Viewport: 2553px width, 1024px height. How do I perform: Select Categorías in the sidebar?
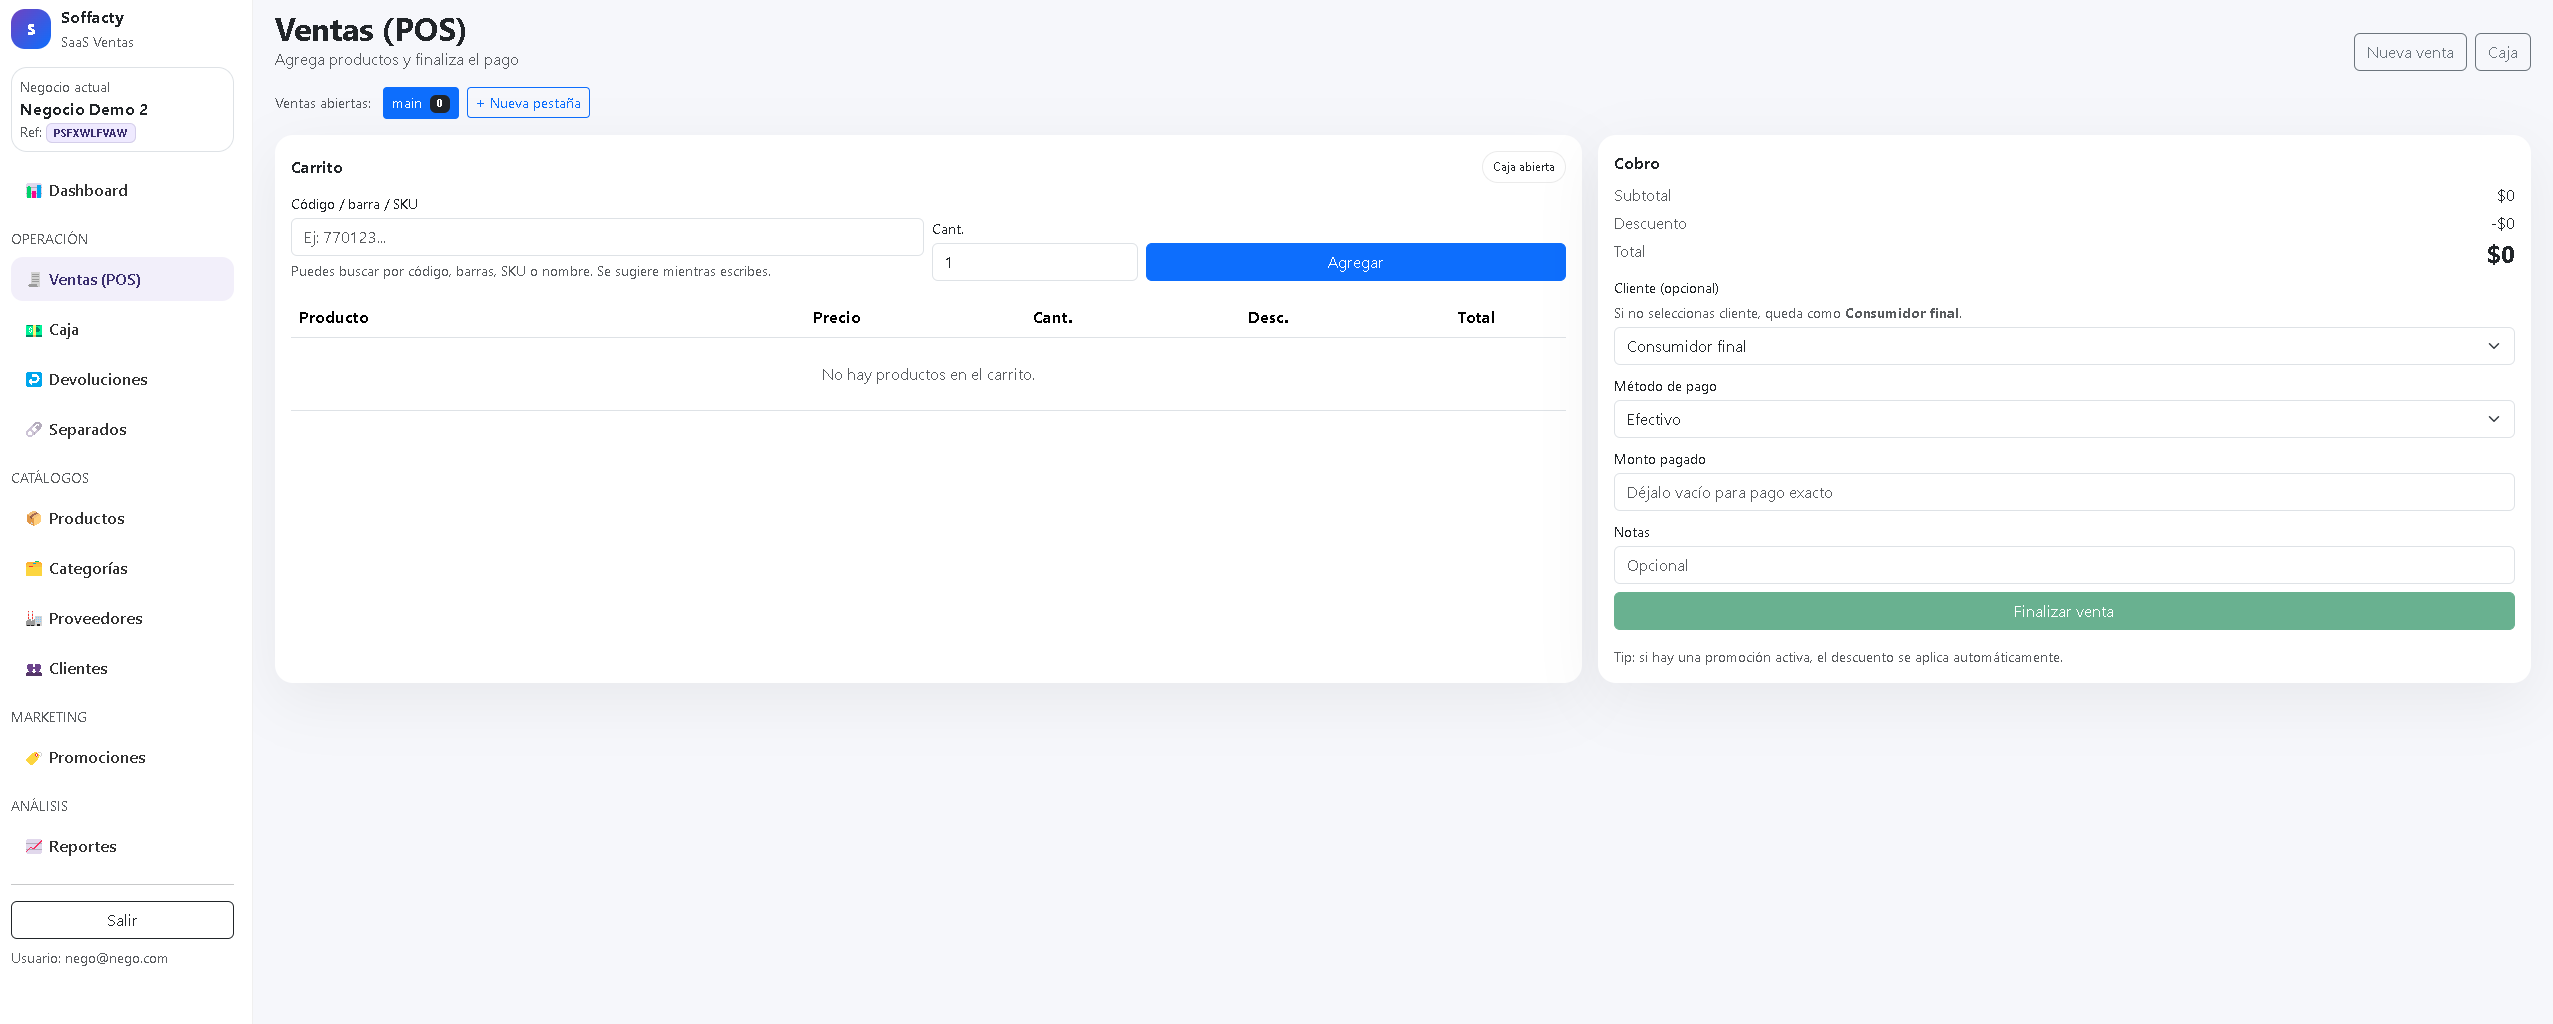coord(88,568)
